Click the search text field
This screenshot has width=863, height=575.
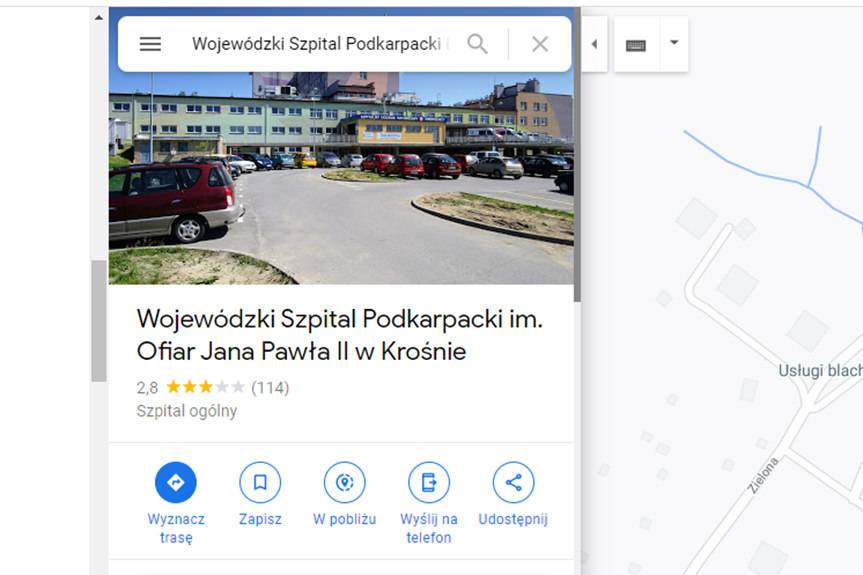(x=320, y=44)
